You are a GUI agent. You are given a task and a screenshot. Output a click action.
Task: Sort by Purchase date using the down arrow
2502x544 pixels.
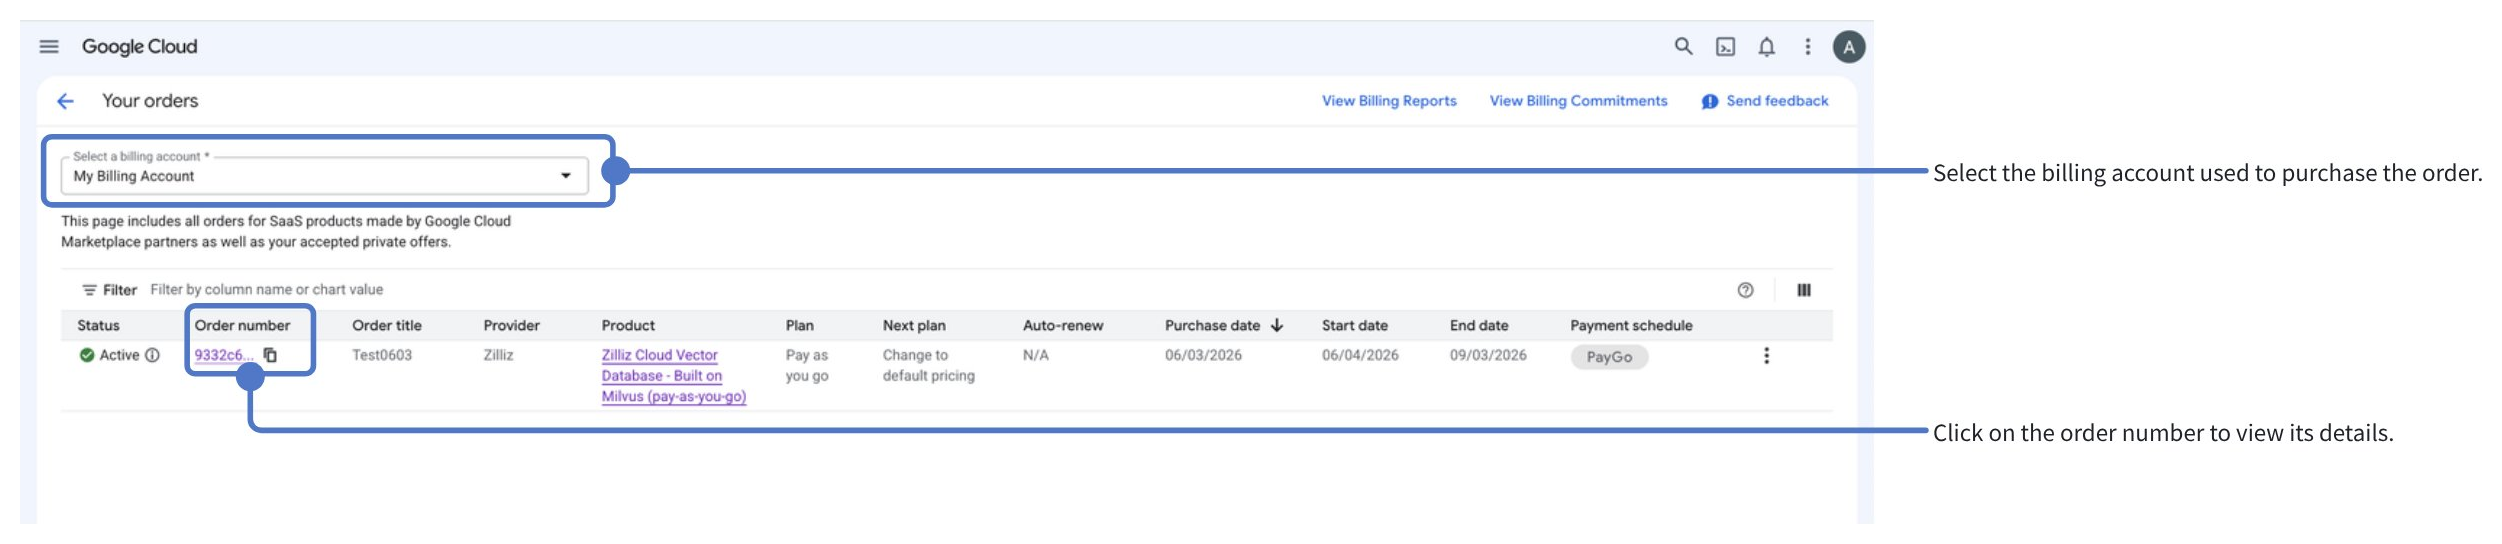1277,325
